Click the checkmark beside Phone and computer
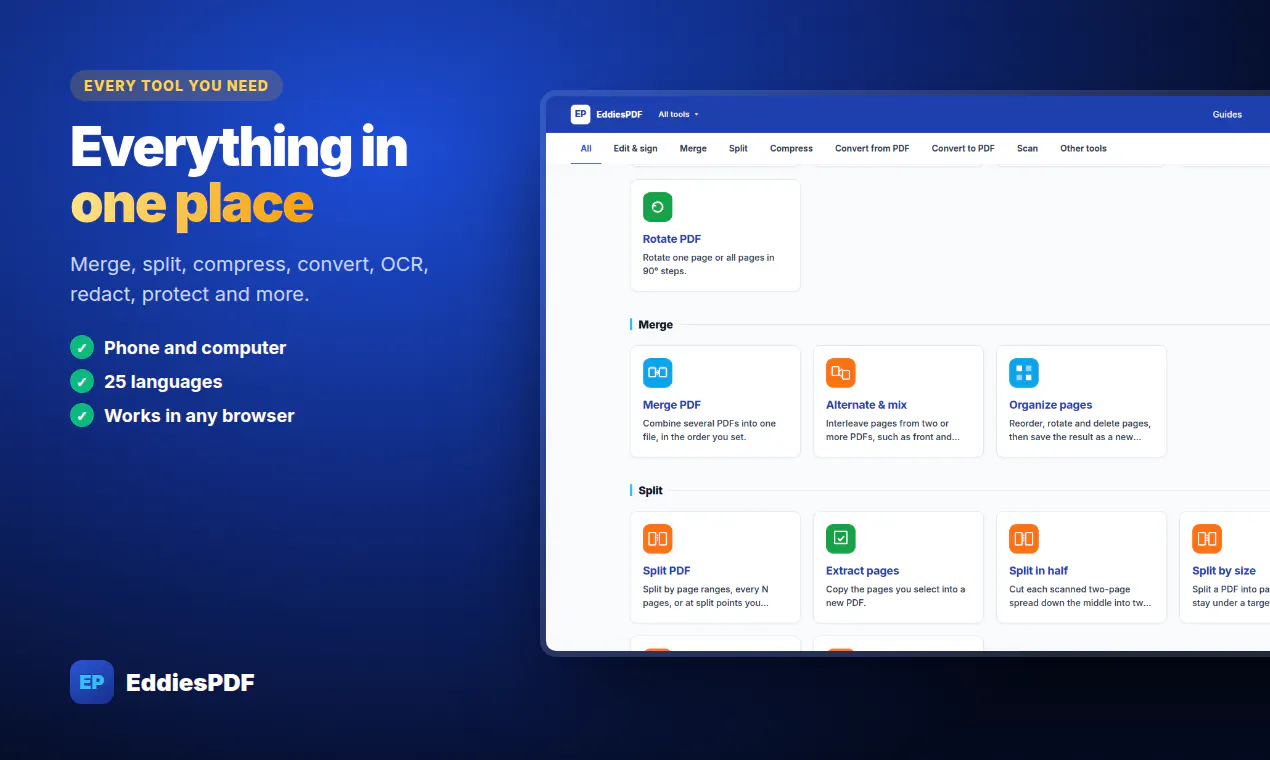Screen dimensions: 1270x760 82,347
